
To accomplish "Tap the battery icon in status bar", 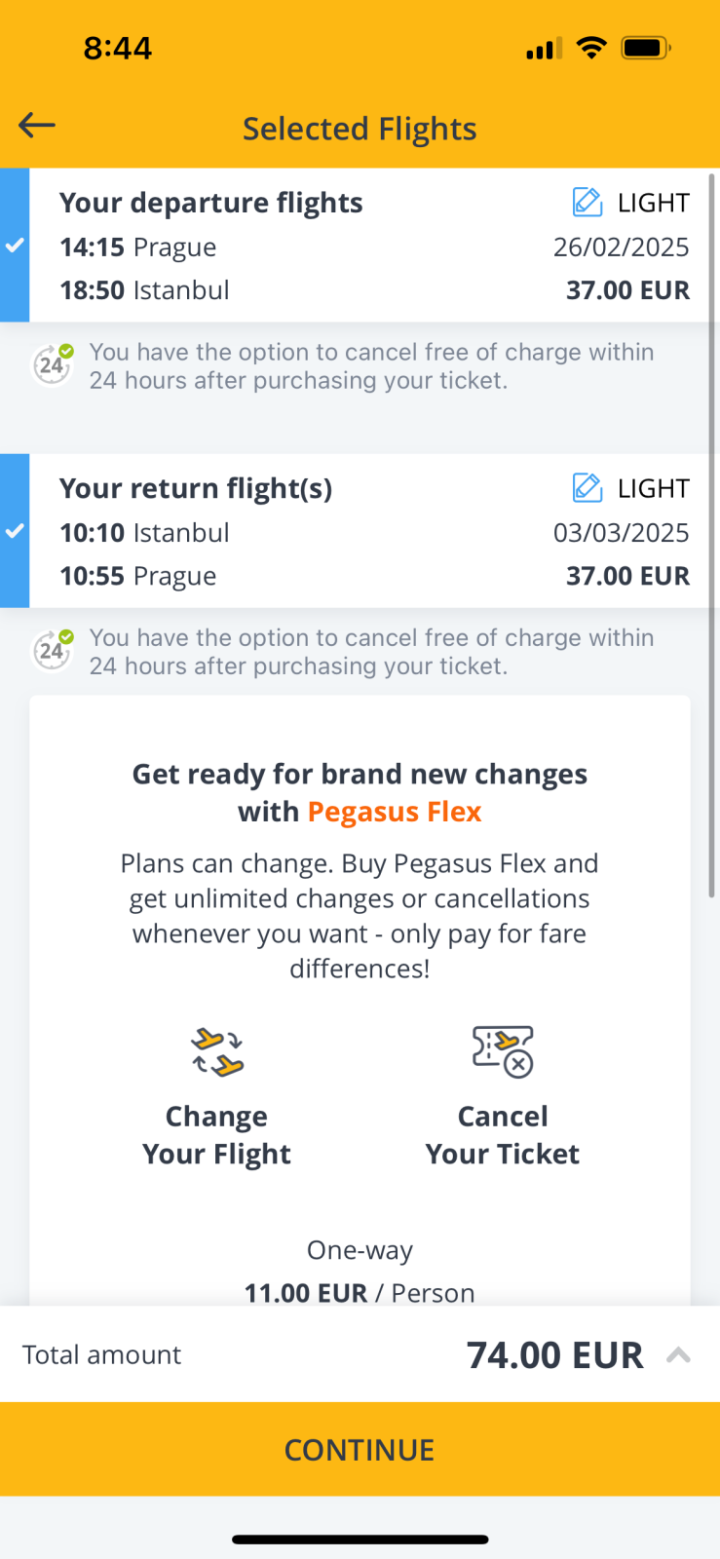I will 645,48.
